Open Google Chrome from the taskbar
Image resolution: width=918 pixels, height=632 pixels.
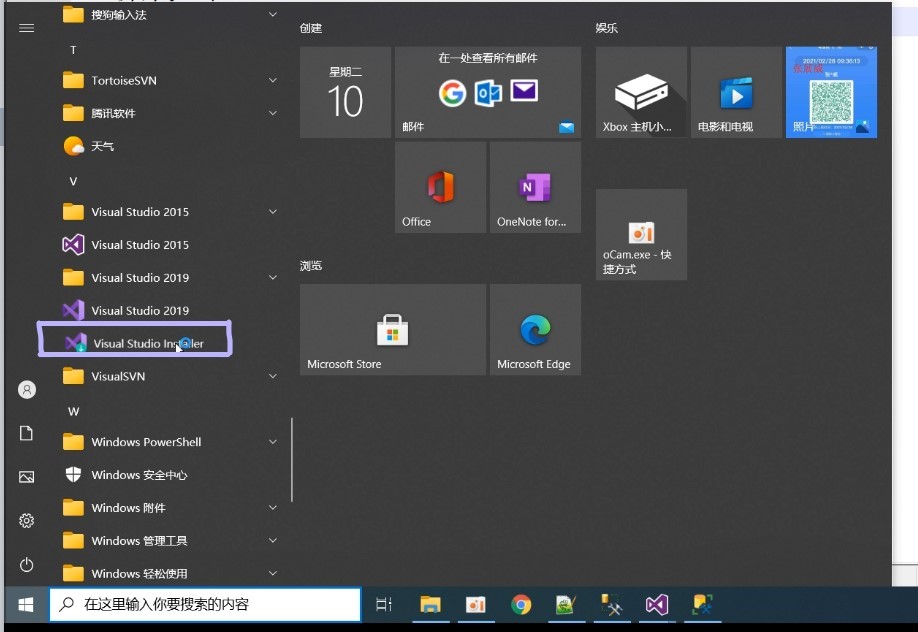point(521,604)
